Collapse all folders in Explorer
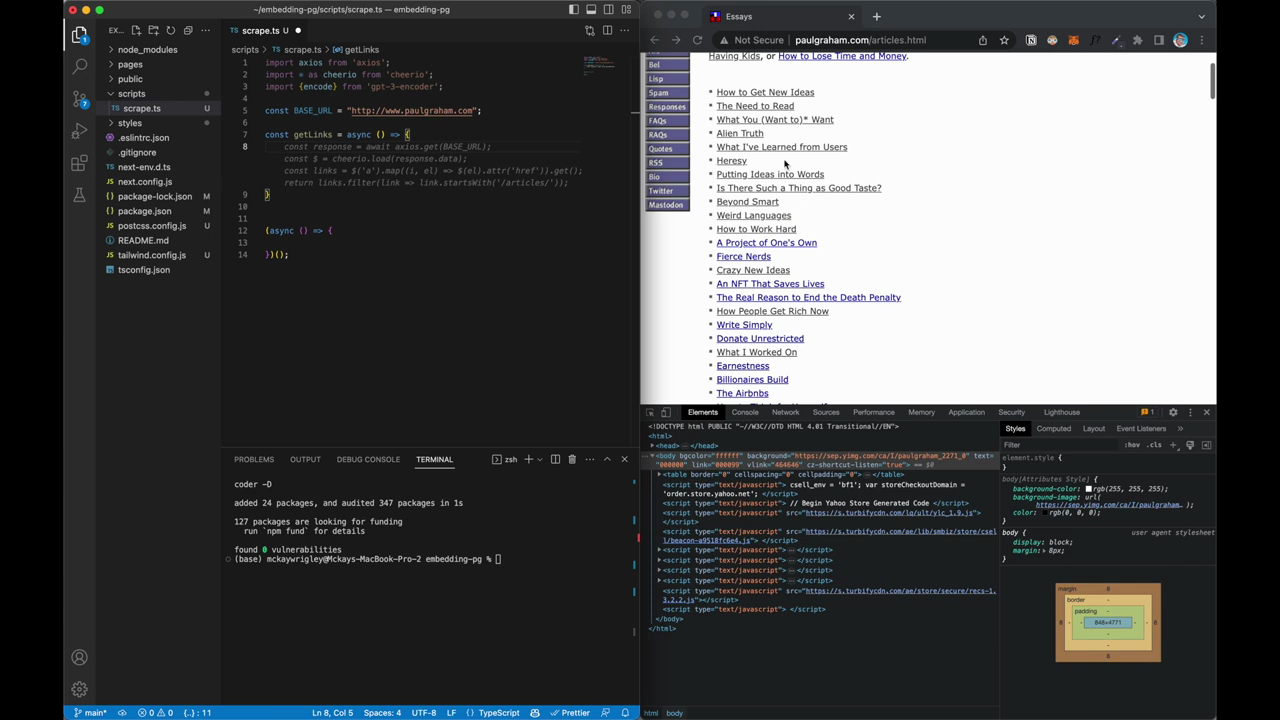 tap(187, 30)
